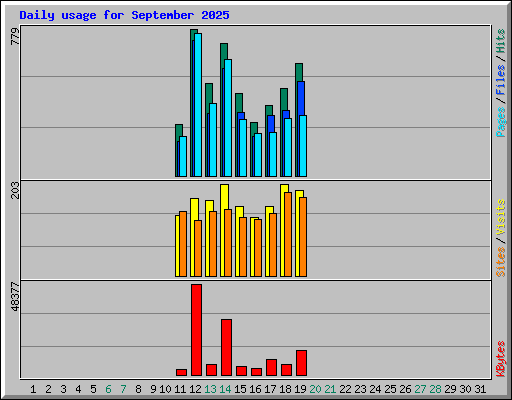Select the green Hits bar top for day 19
This screenshot has width=512, height=400.
pos(299,72)
